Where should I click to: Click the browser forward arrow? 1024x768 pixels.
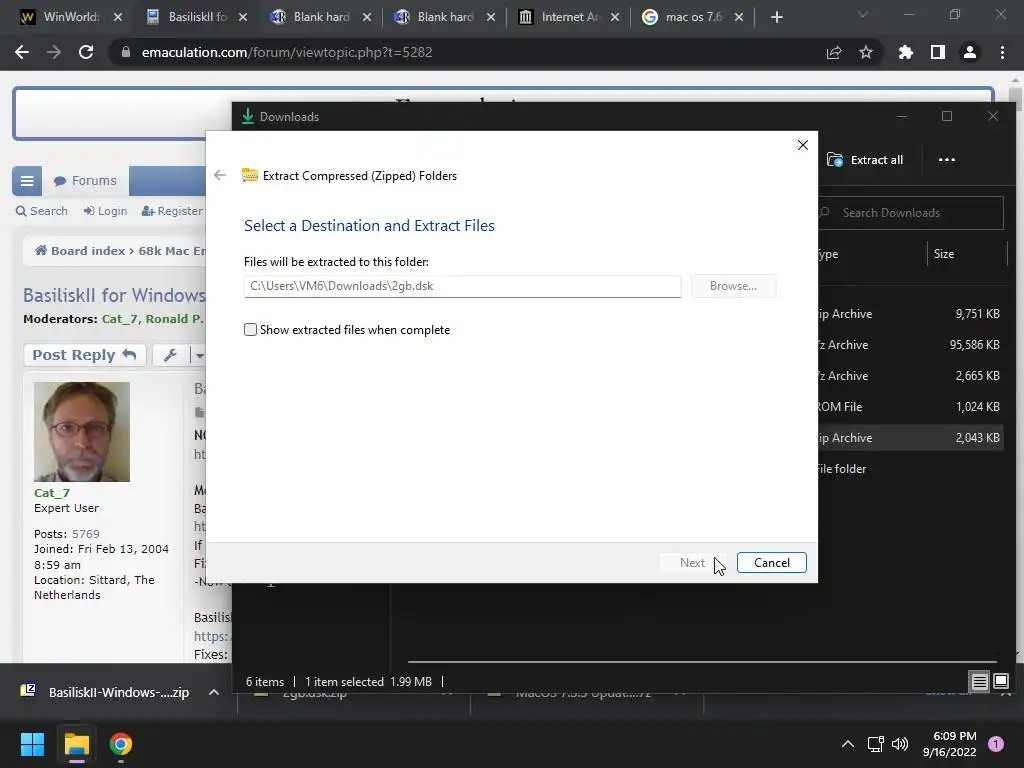[x=54, y=52]
